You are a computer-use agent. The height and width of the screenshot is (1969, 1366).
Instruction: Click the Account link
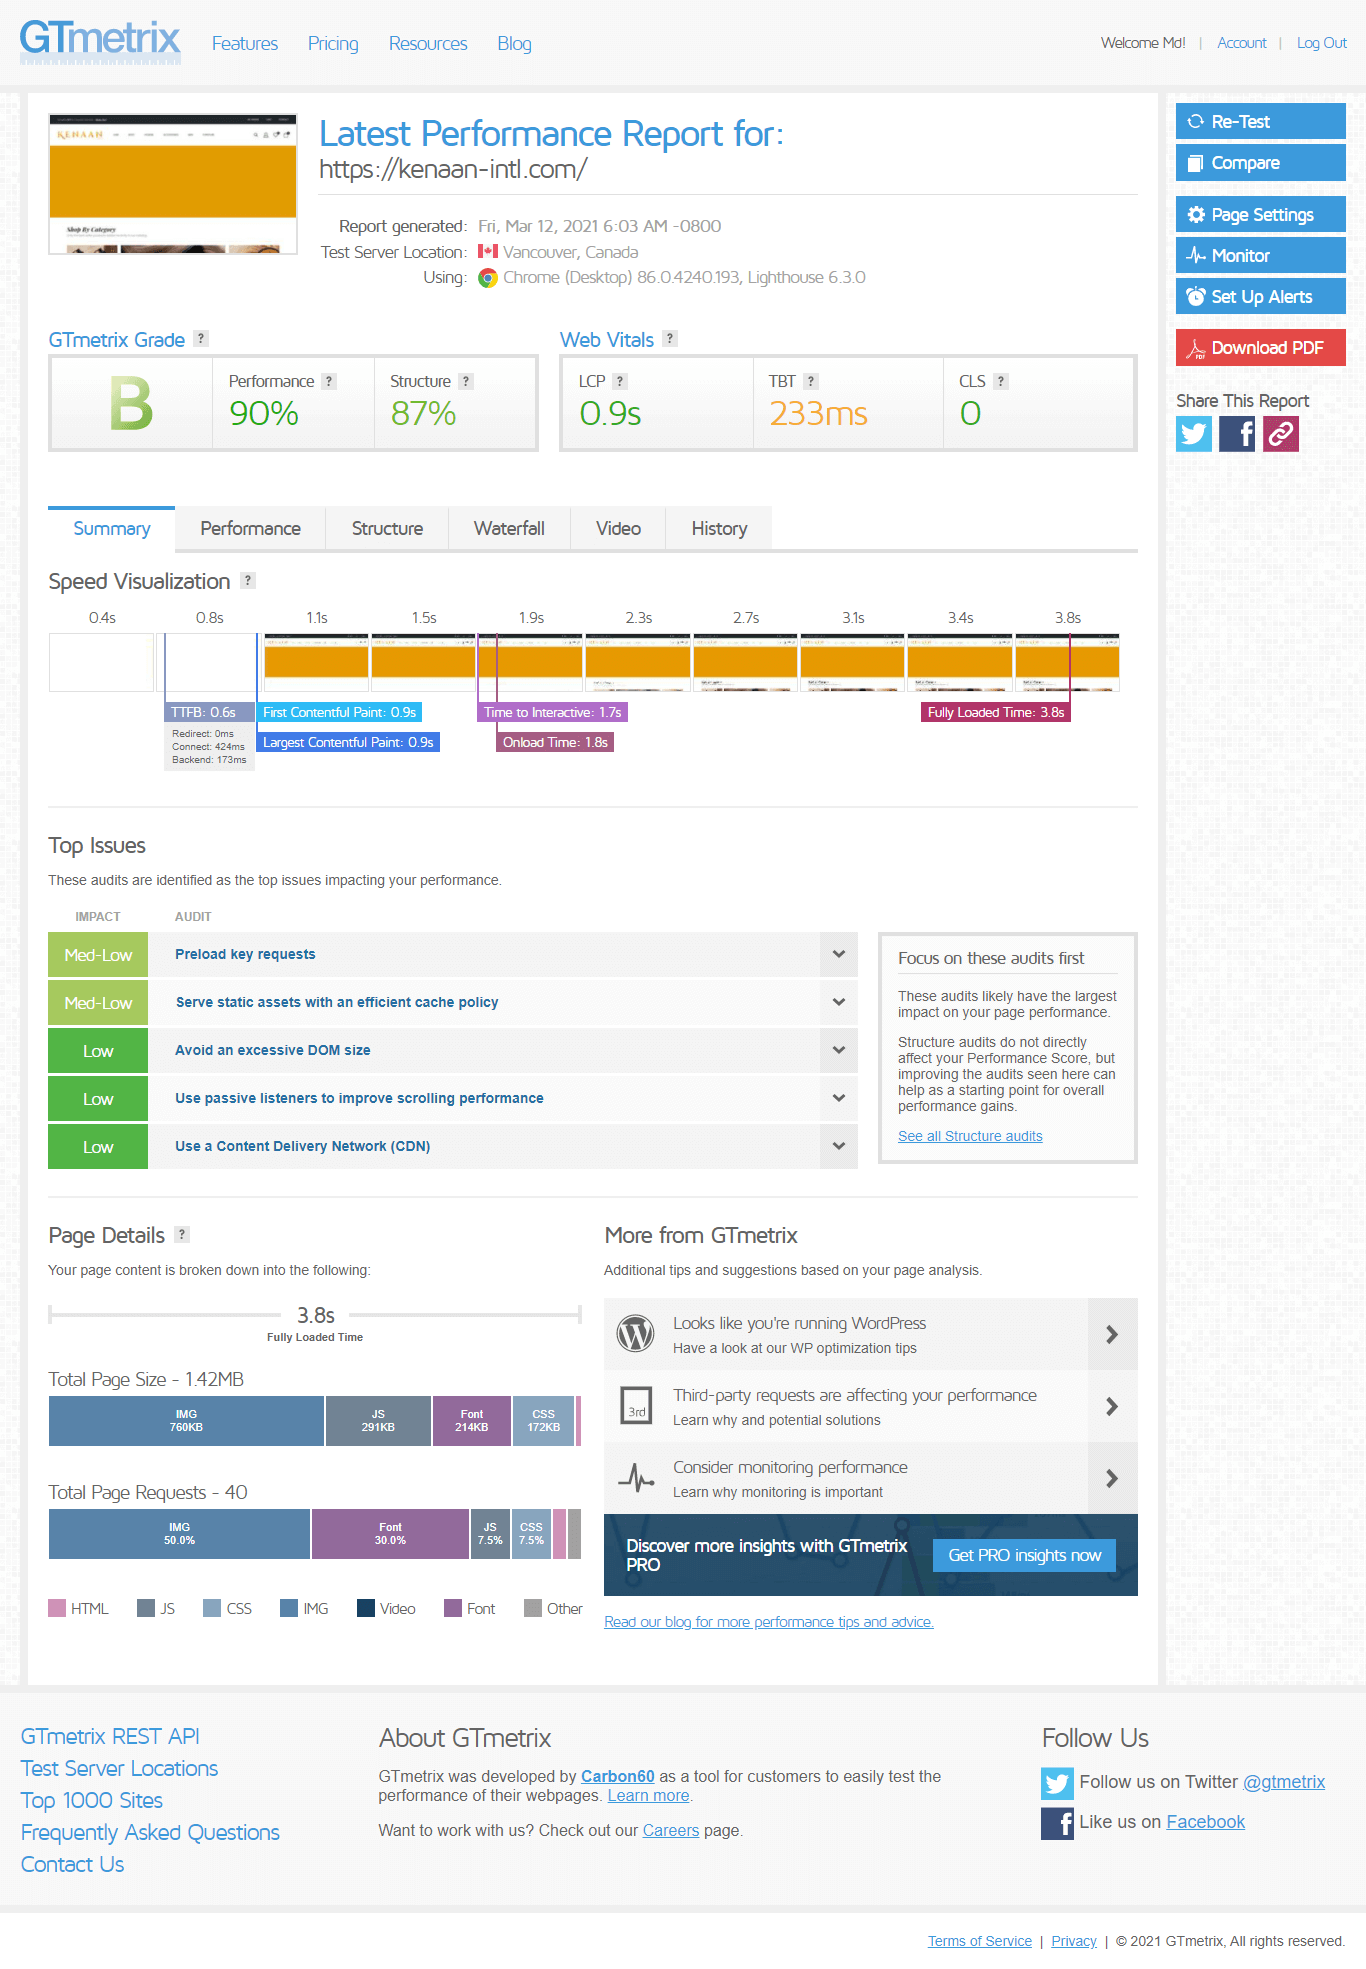tap(1241, 43)
